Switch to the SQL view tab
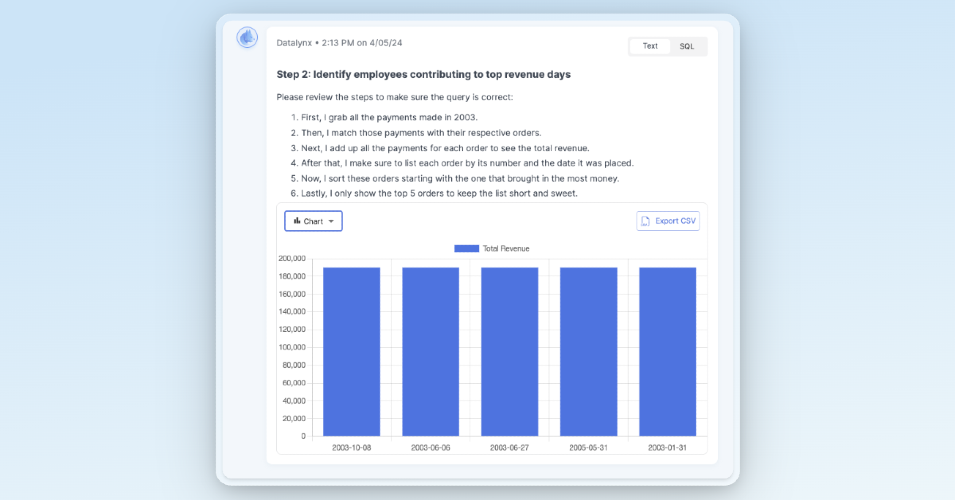This screenshot has height=500, width=955. (687, 46)
